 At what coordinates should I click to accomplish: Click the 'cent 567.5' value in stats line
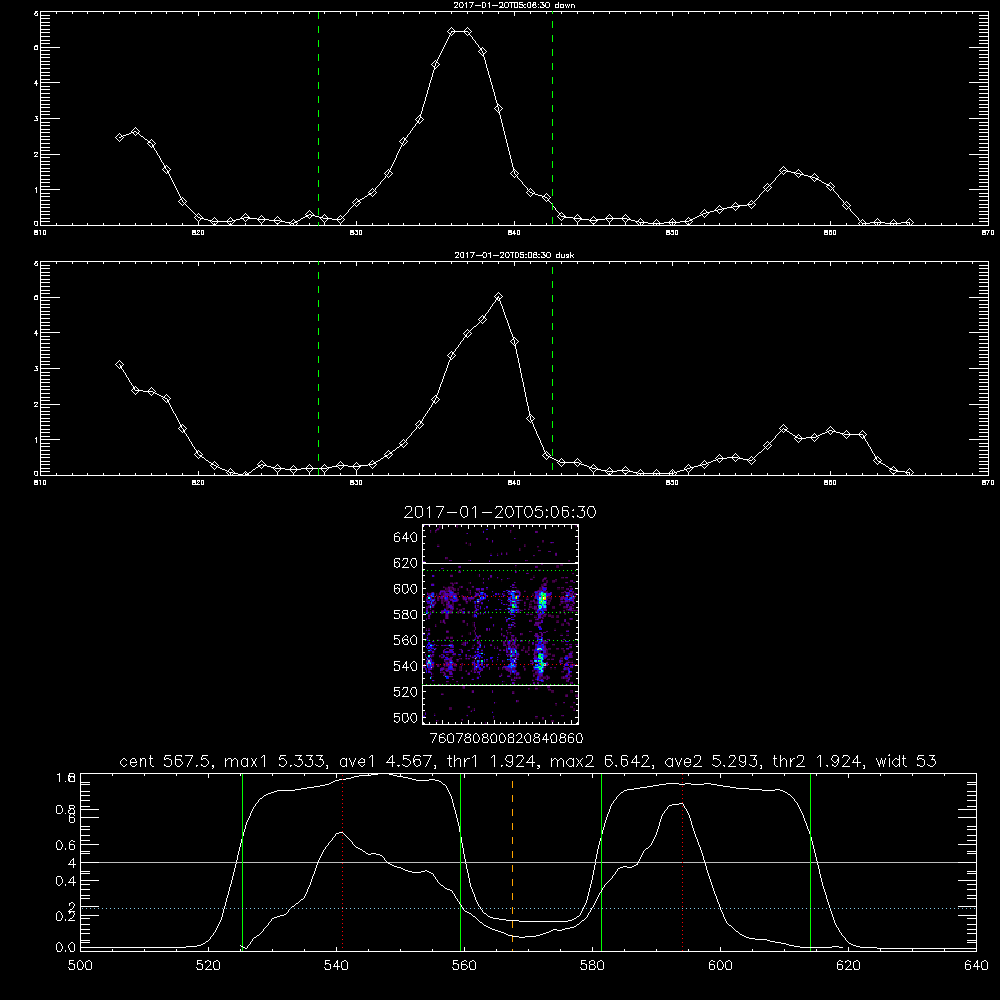coord(165,761)
